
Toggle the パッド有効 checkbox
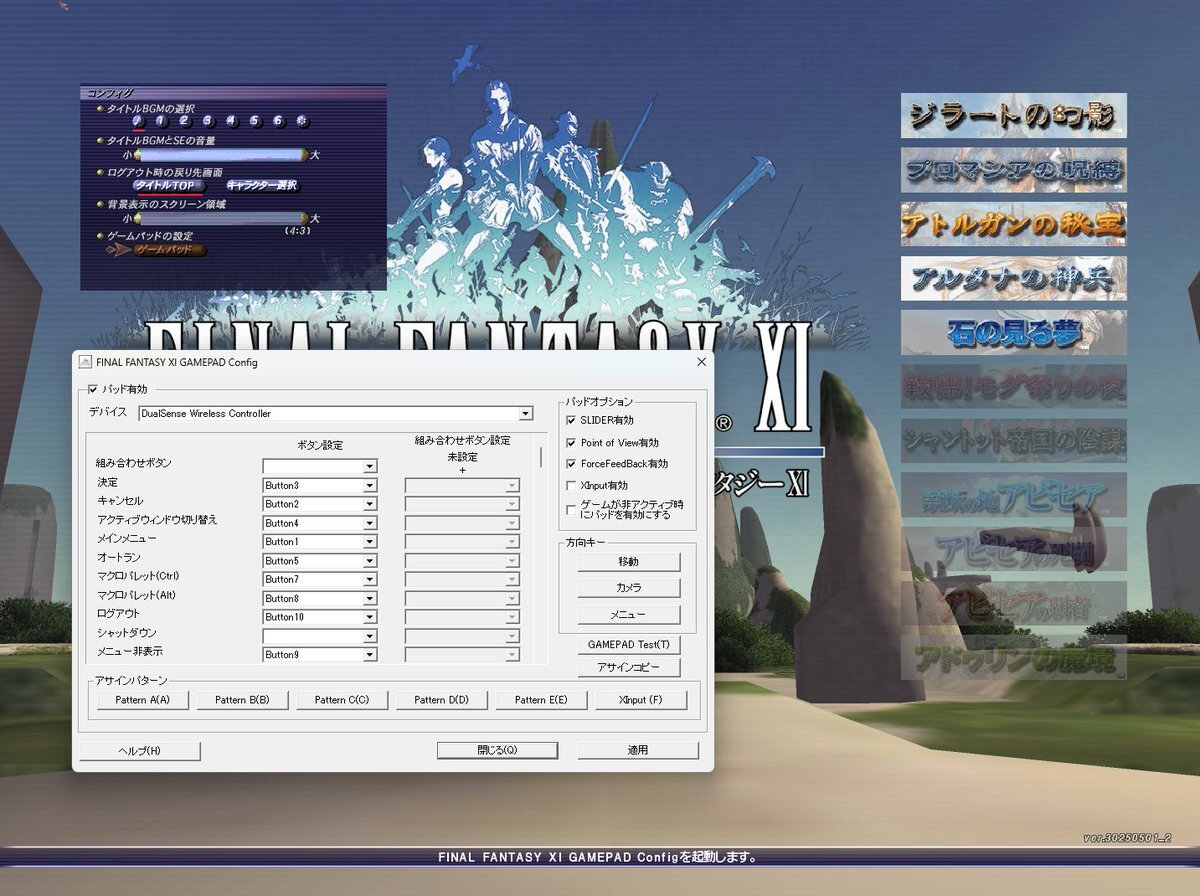(94, 389)
